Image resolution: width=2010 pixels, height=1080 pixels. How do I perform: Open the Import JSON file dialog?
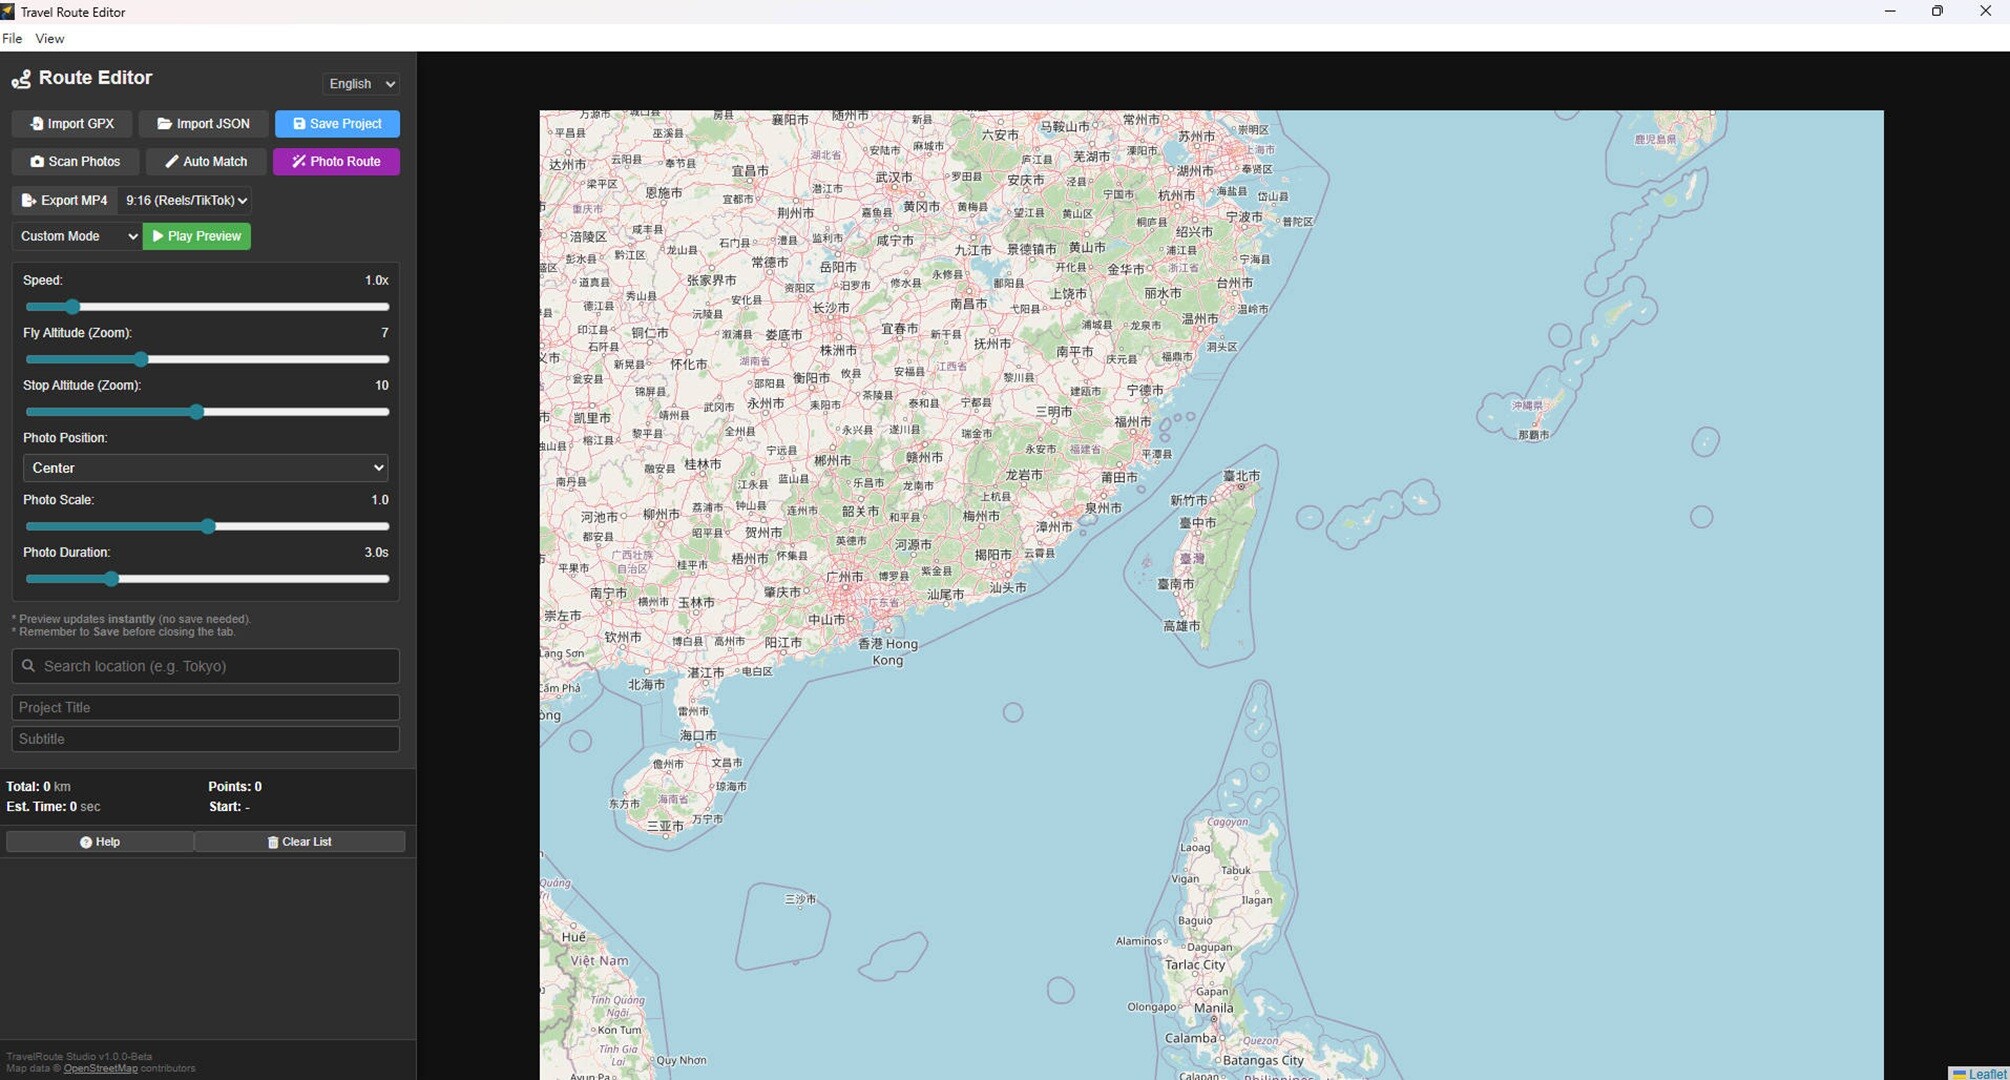[x=203, y=123]
